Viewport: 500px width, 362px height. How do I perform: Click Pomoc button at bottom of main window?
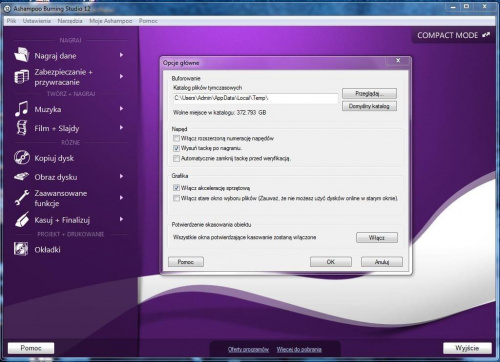point(31,348)
